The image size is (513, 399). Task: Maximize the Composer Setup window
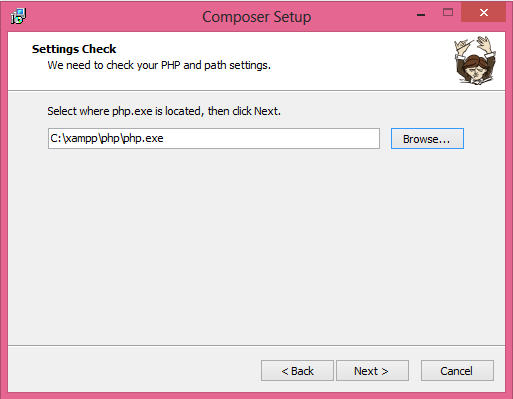click(448, 13)
